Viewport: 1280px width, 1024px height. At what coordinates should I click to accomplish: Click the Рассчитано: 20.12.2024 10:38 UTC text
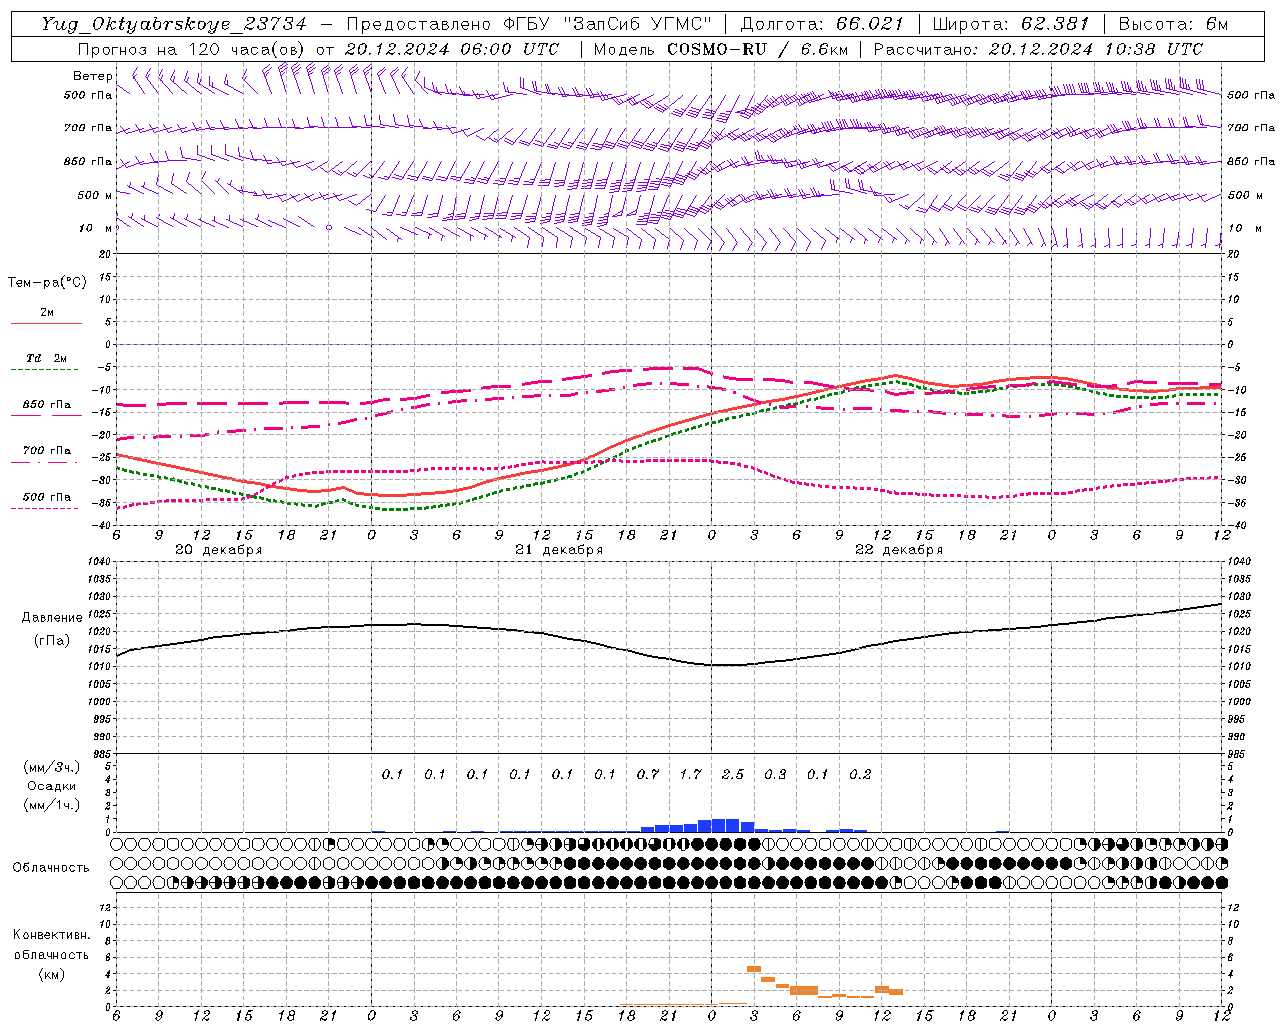point(1038,49)
